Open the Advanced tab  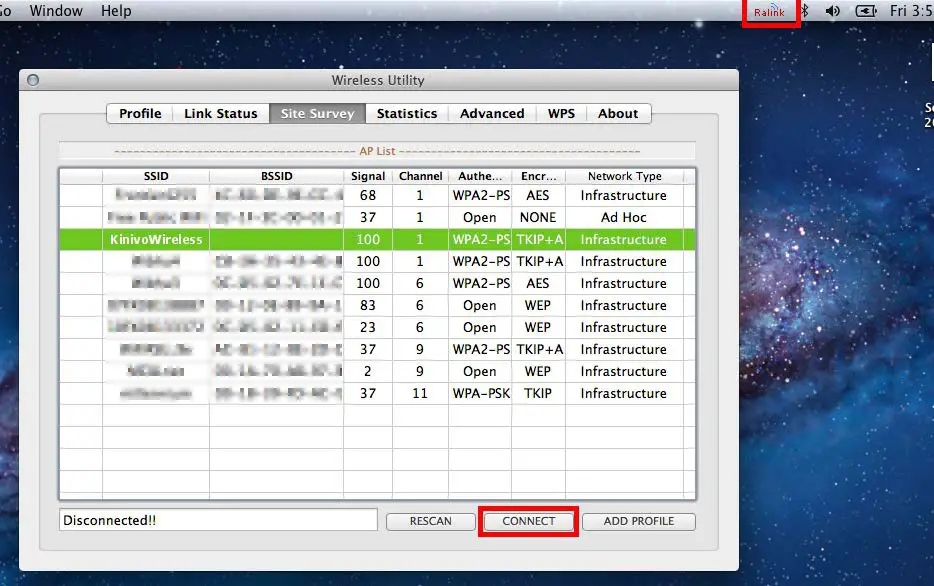tap(492, 113)
